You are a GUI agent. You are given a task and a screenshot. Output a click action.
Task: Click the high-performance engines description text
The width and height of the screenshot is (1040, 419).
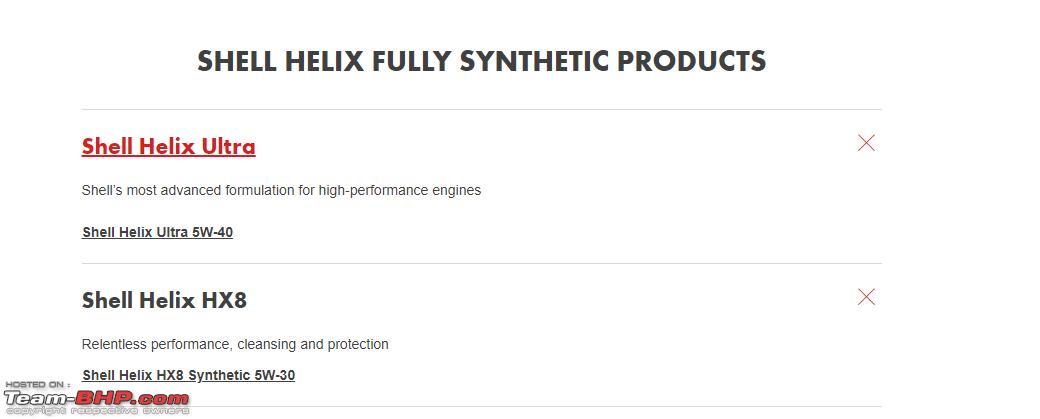point(400,191)
